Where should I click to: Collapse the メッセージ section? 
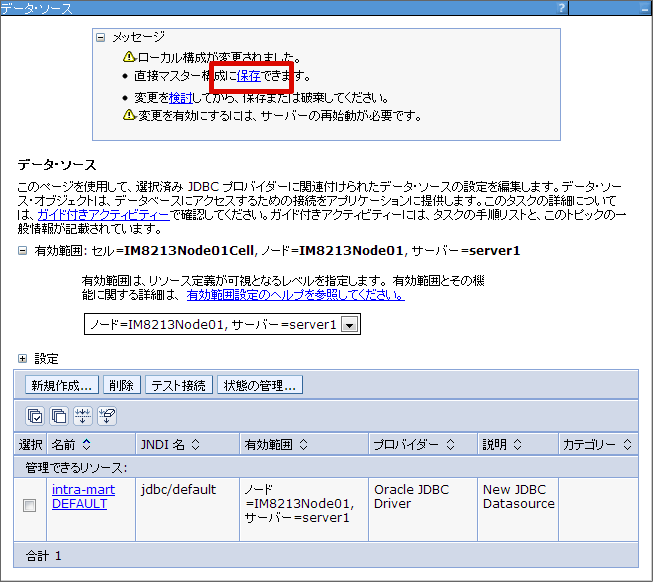tap(100, 37)
